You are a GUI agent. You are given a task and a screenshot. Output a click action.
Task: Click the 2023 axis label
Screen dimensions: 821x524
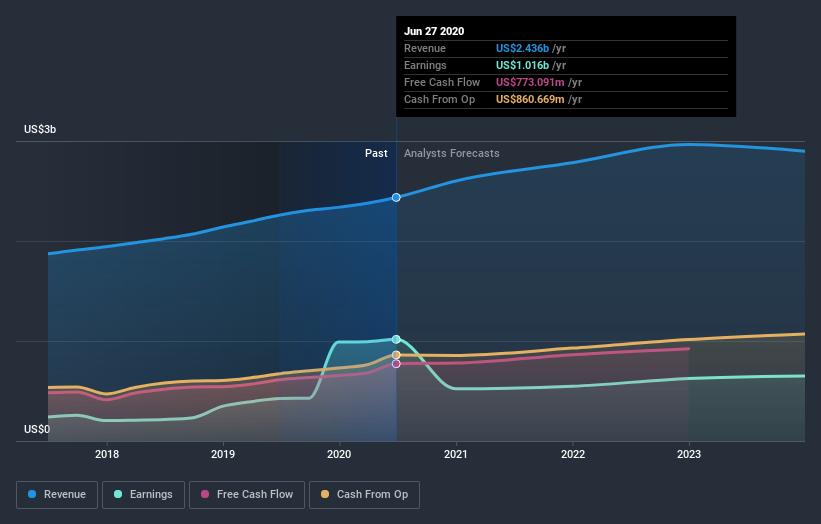tap(689, 454)
